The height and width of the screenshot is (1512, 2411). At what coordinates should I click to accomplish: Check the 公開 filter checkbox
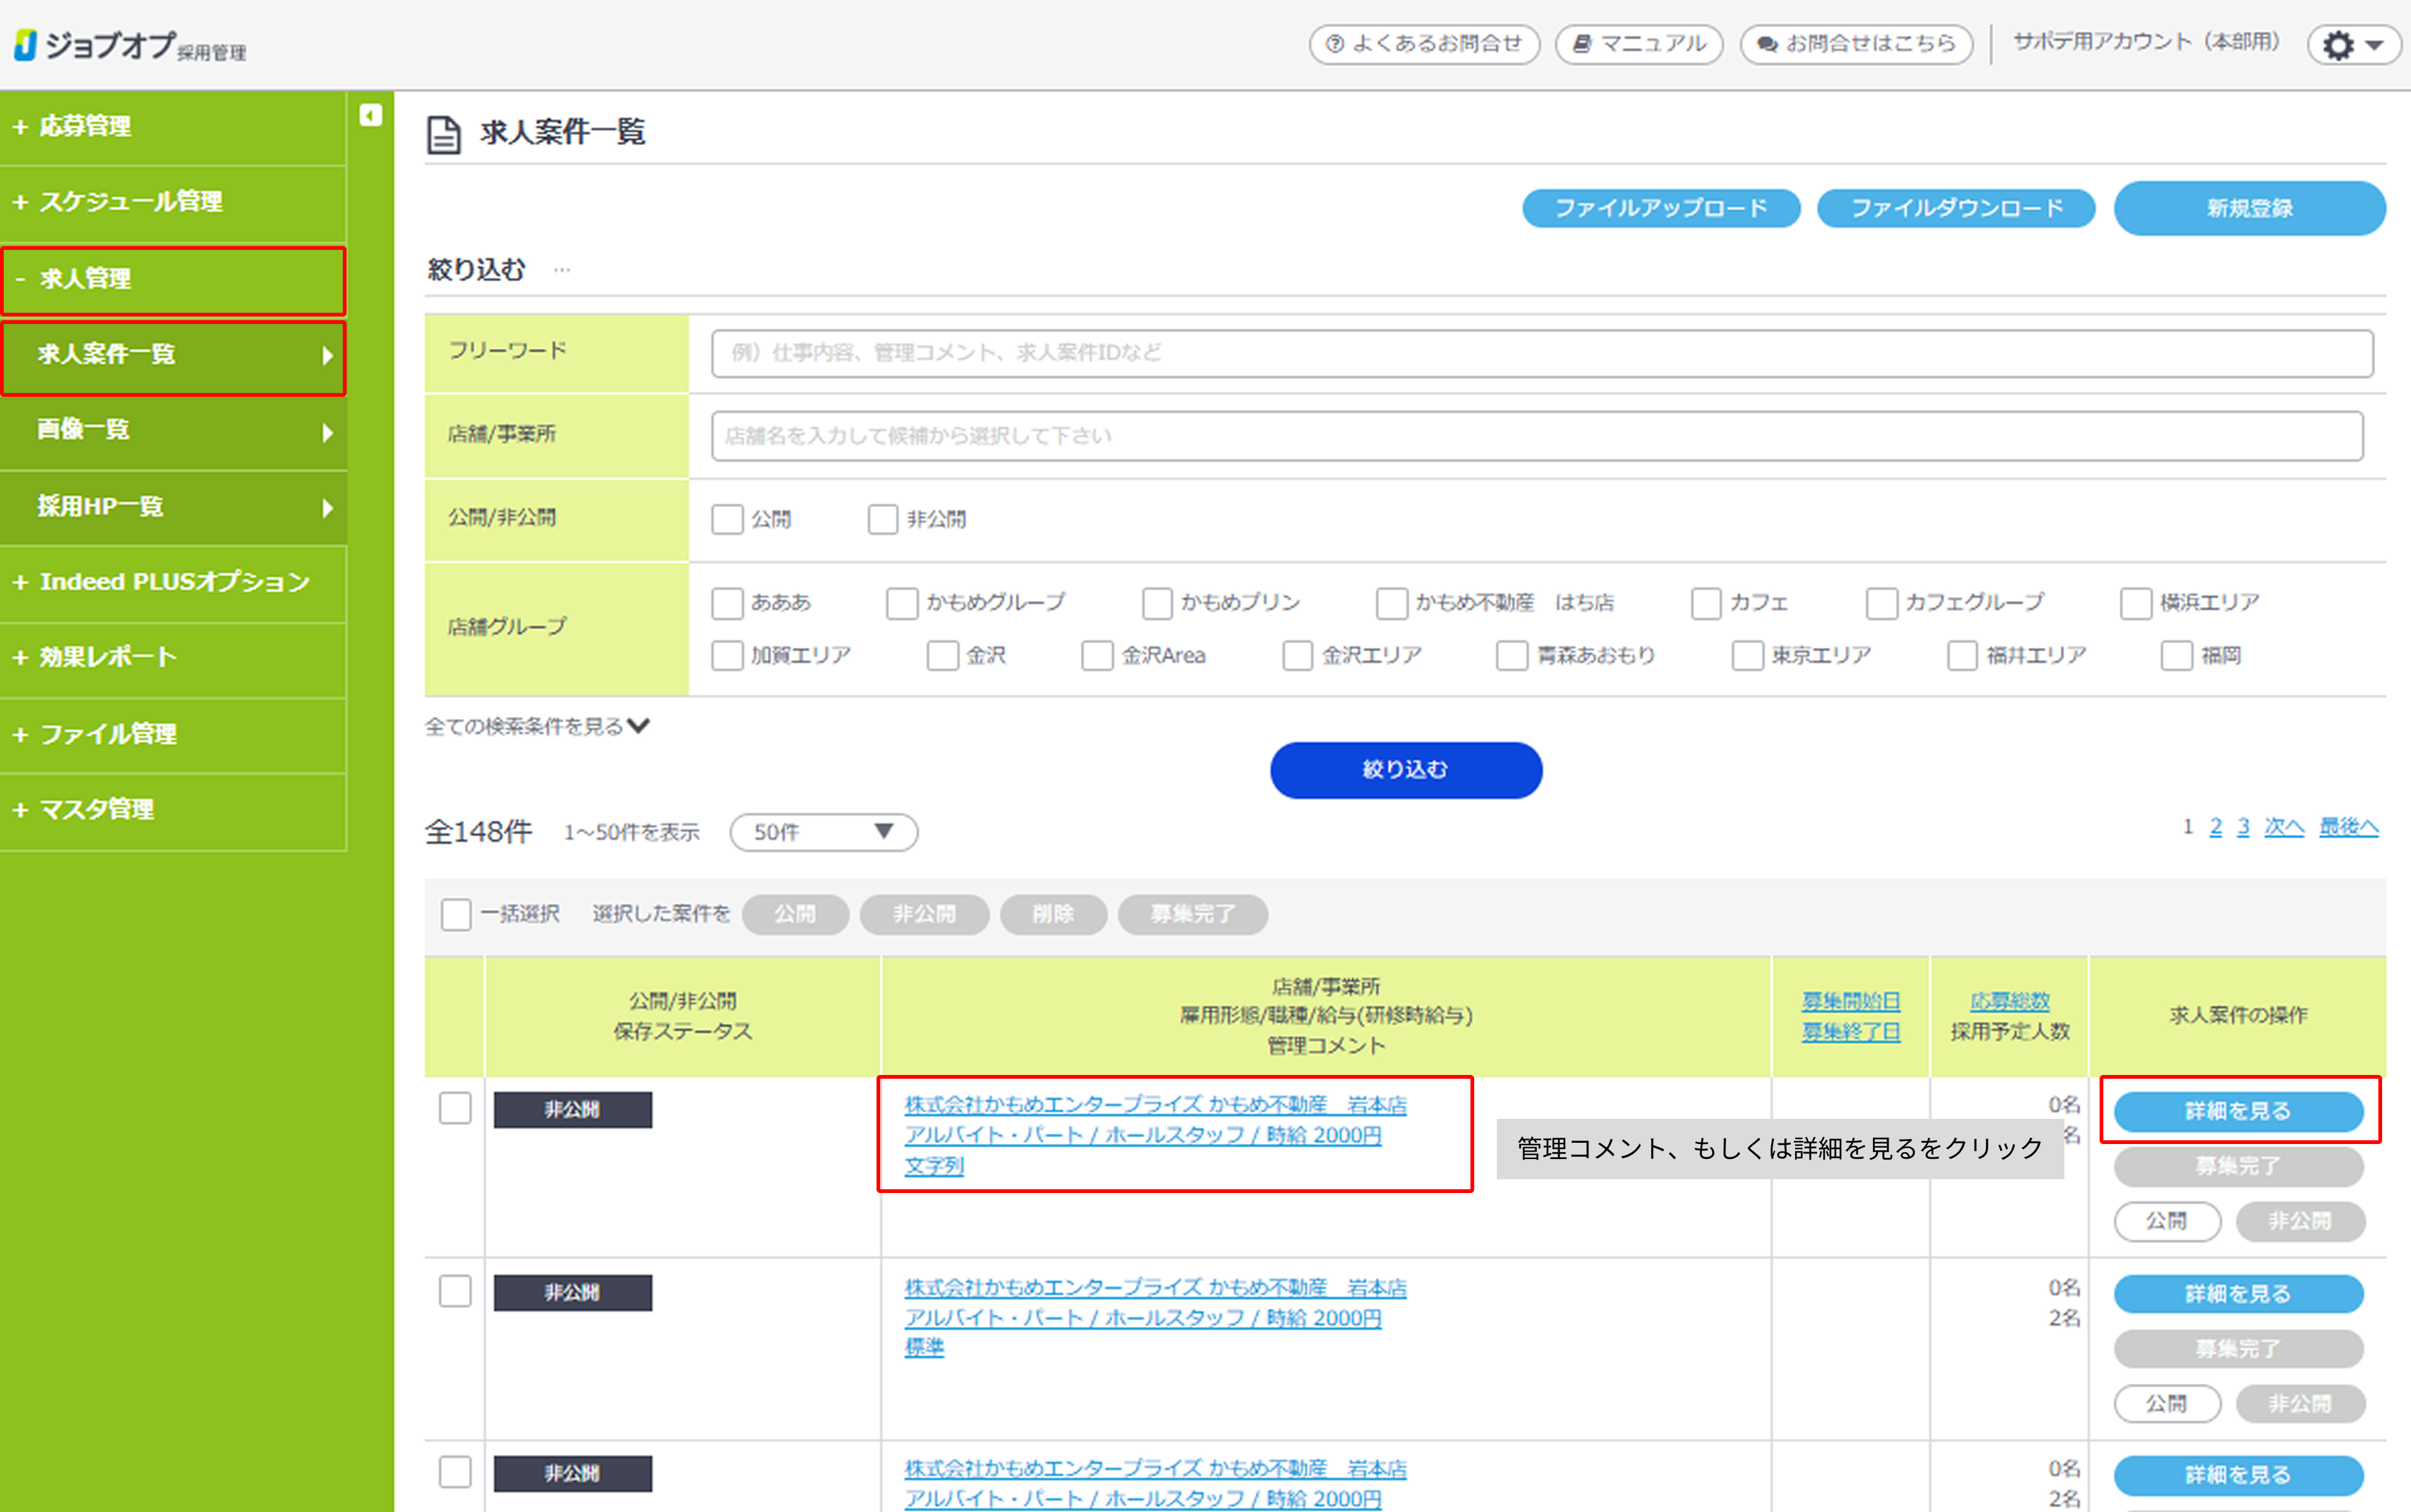point(727,519)
